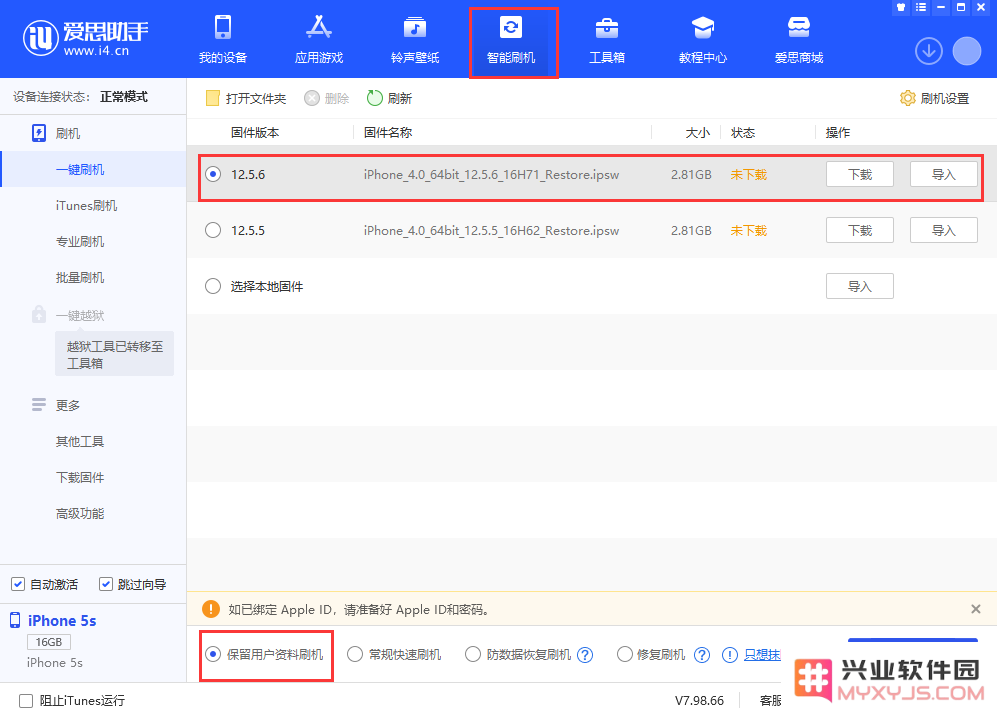The image size is (997, 717).
Task: Open the 只想抹 link
Action: (x=762, y=655)
